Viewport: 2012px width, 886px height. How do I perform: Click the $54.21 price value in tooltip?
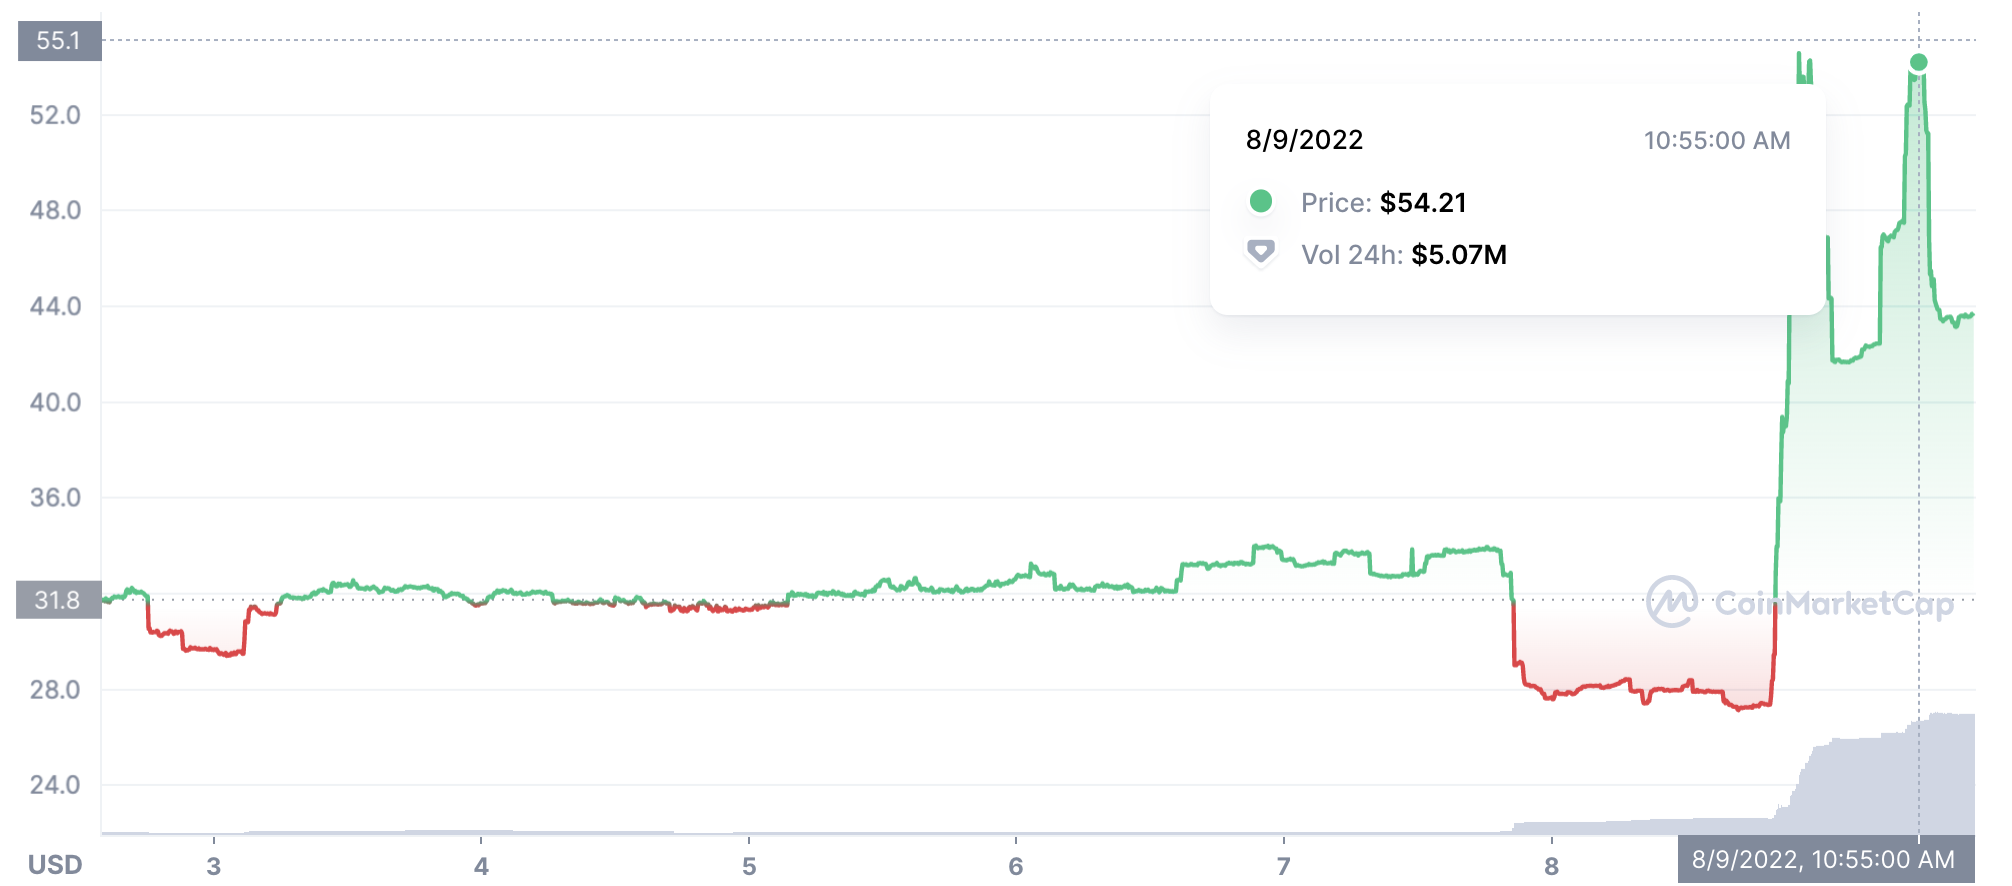1423,203
